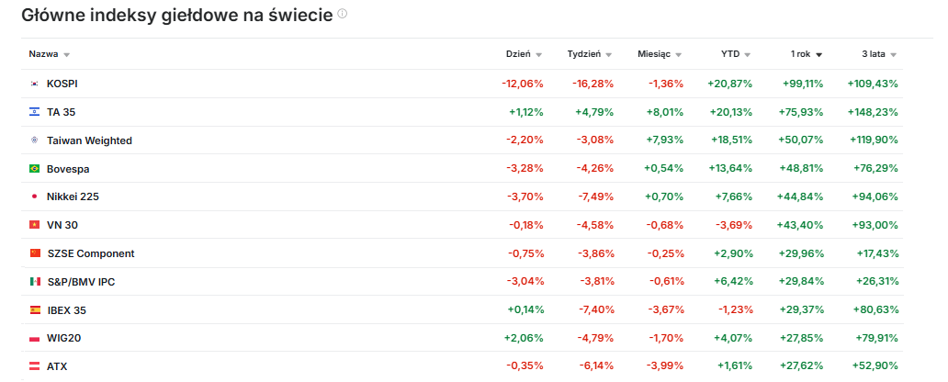This screenshot has height=382, width=948.
Task: Click the Vietnam flag icon for VN 30
Action: pos(34,225)
